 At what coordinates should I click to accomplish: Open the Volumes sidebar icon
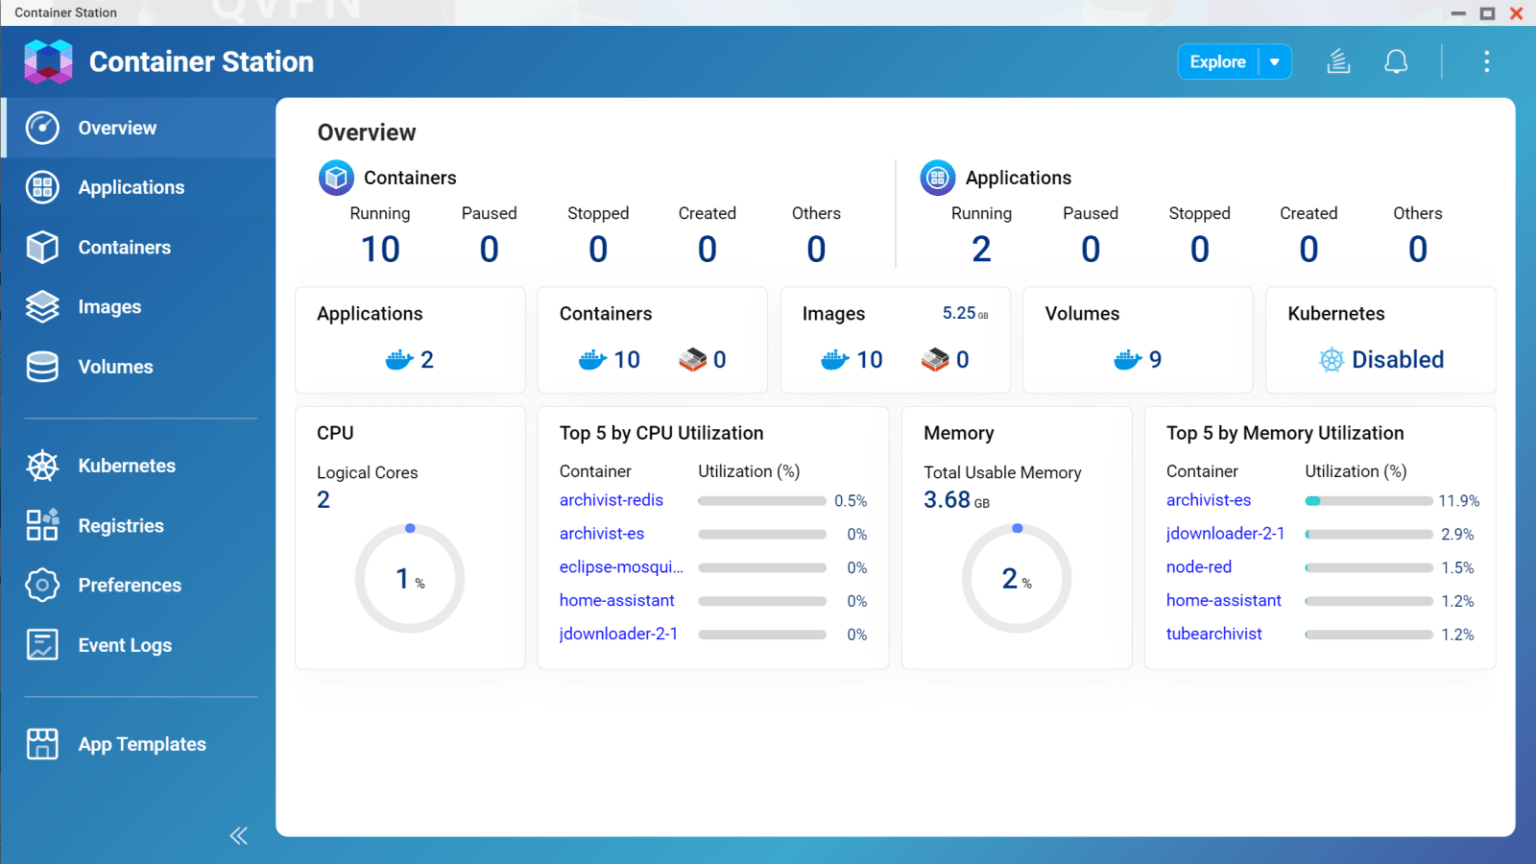(x=42, y=367)
